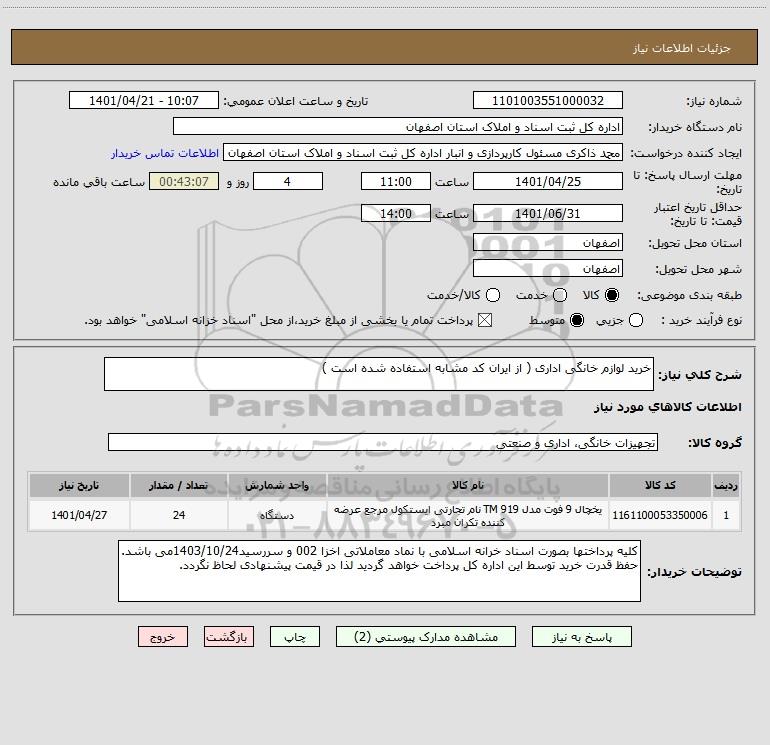This screenshot has height=745, width=770.
Task: Choose the متوسط purchase type radio
Action: 577,320
